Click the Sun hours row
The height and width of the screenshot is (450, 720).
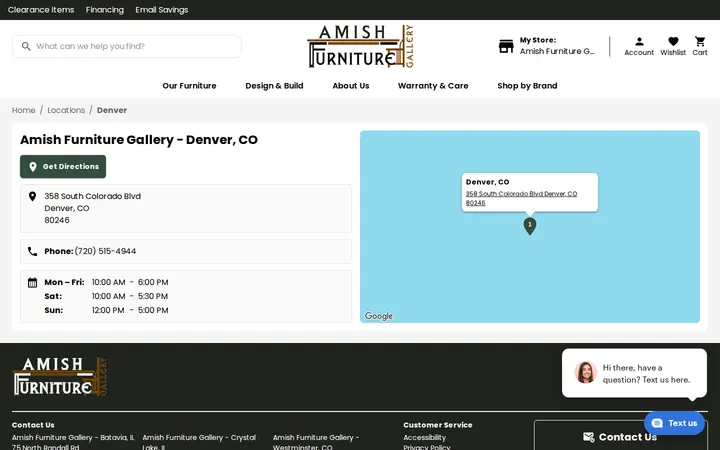(x=107, y=310)
